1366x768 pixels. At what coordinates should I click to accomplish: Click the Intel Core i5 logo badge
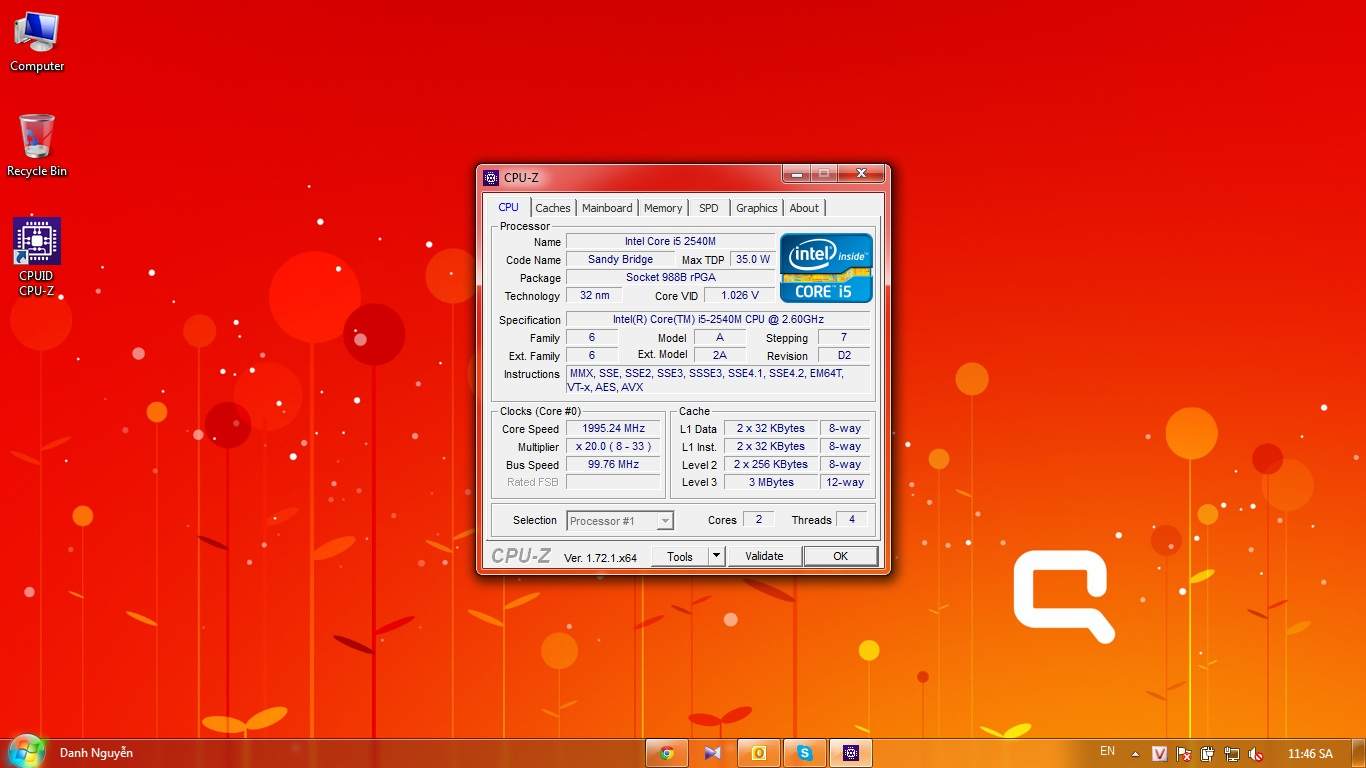(x=826, y=268)
